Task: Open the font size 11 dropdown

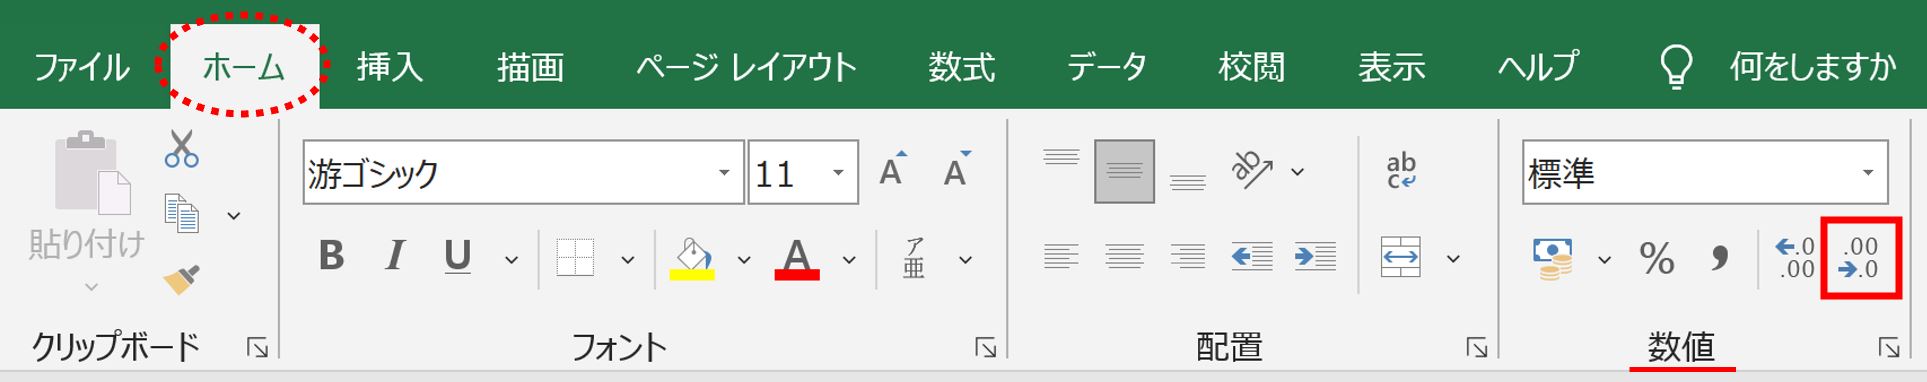Action: (x=838, y=173)
